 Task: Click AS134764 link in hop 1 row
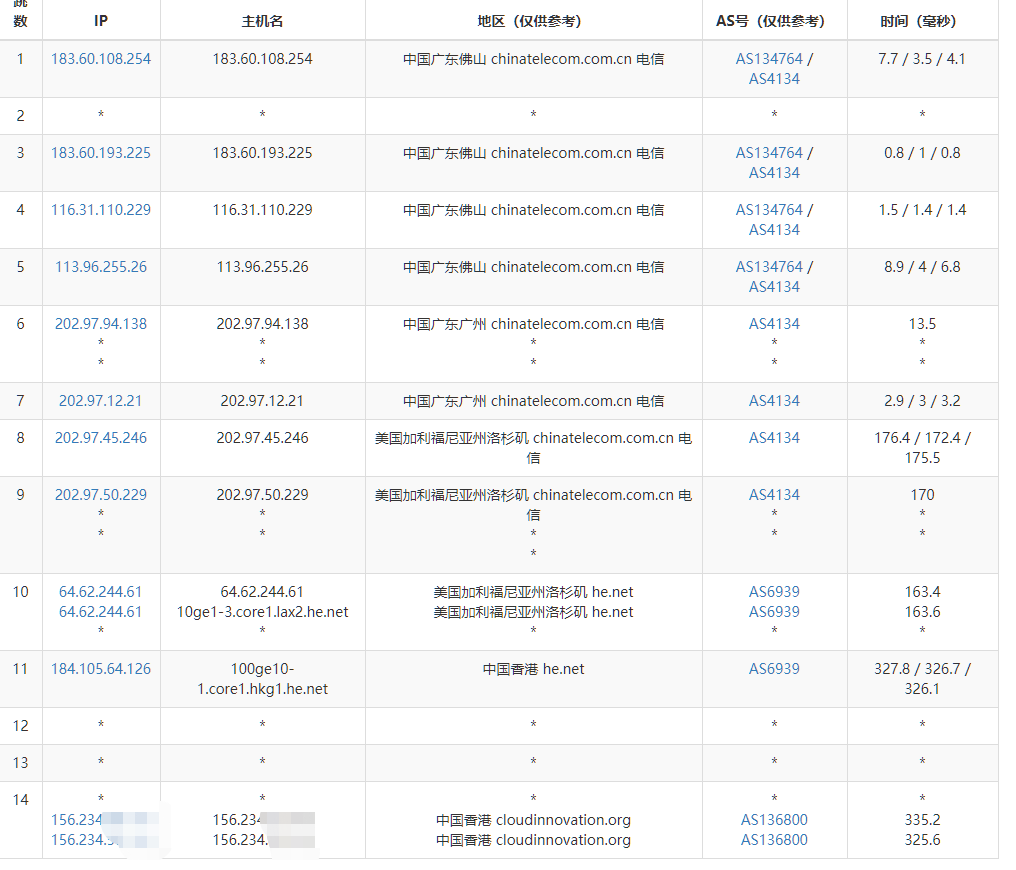769,59
